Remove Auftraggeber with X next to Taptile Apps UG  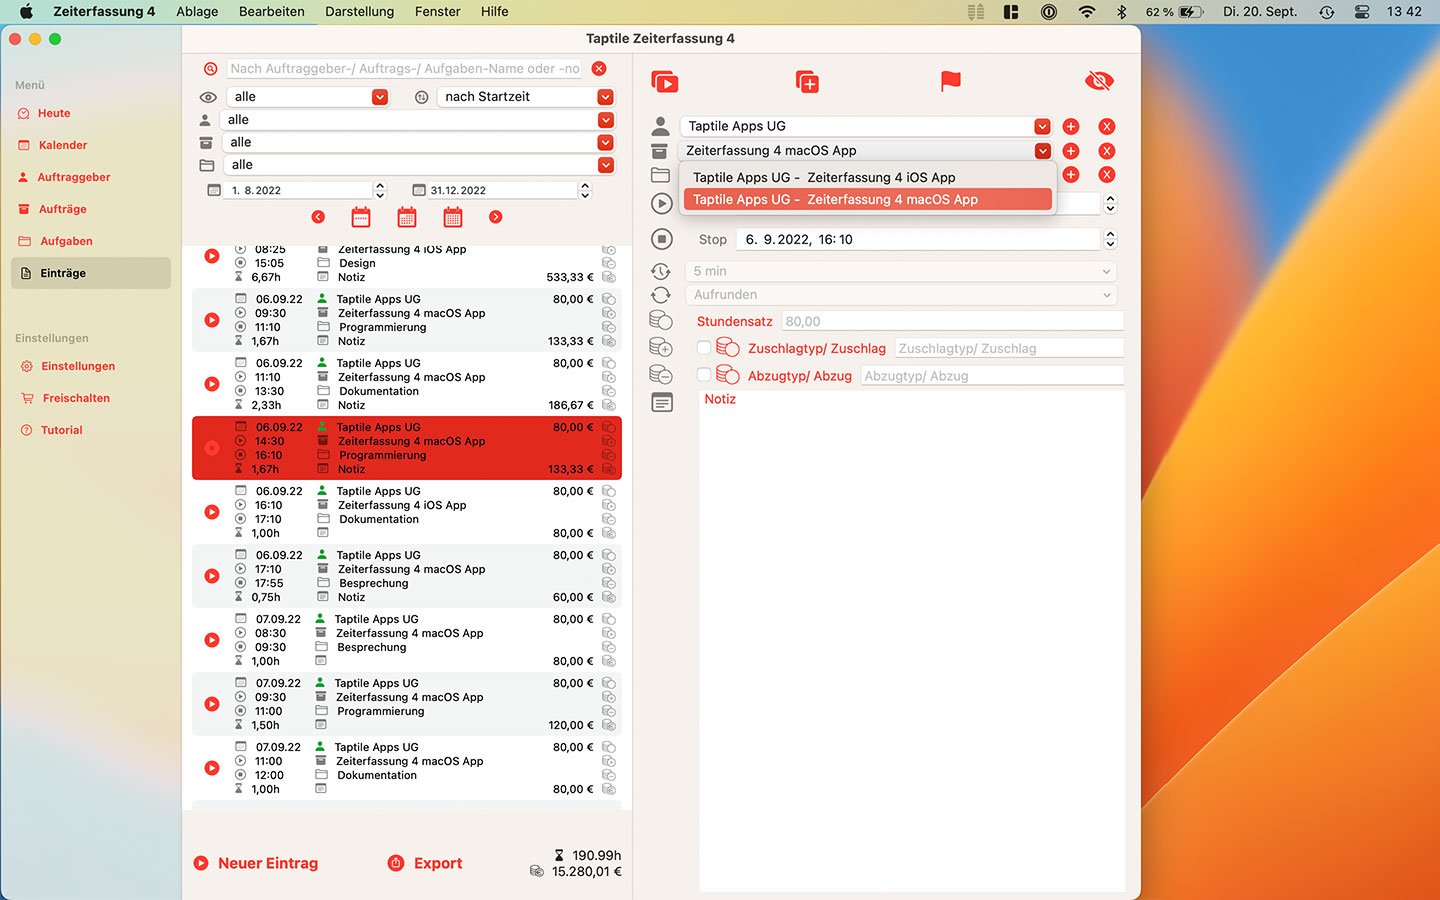point(1107,127)
